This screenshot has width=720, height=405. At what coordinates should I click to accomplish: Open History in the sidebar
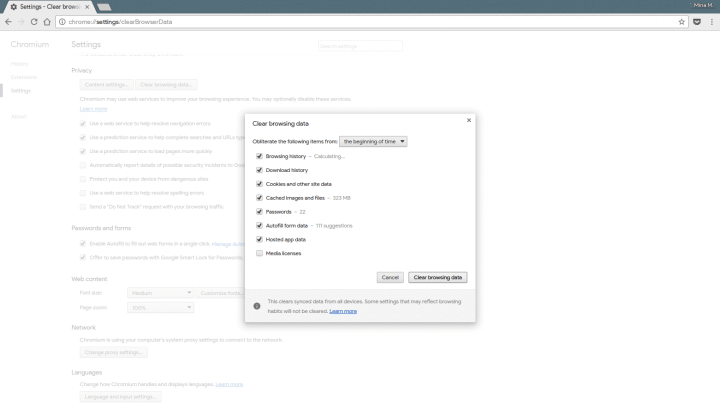19,64
